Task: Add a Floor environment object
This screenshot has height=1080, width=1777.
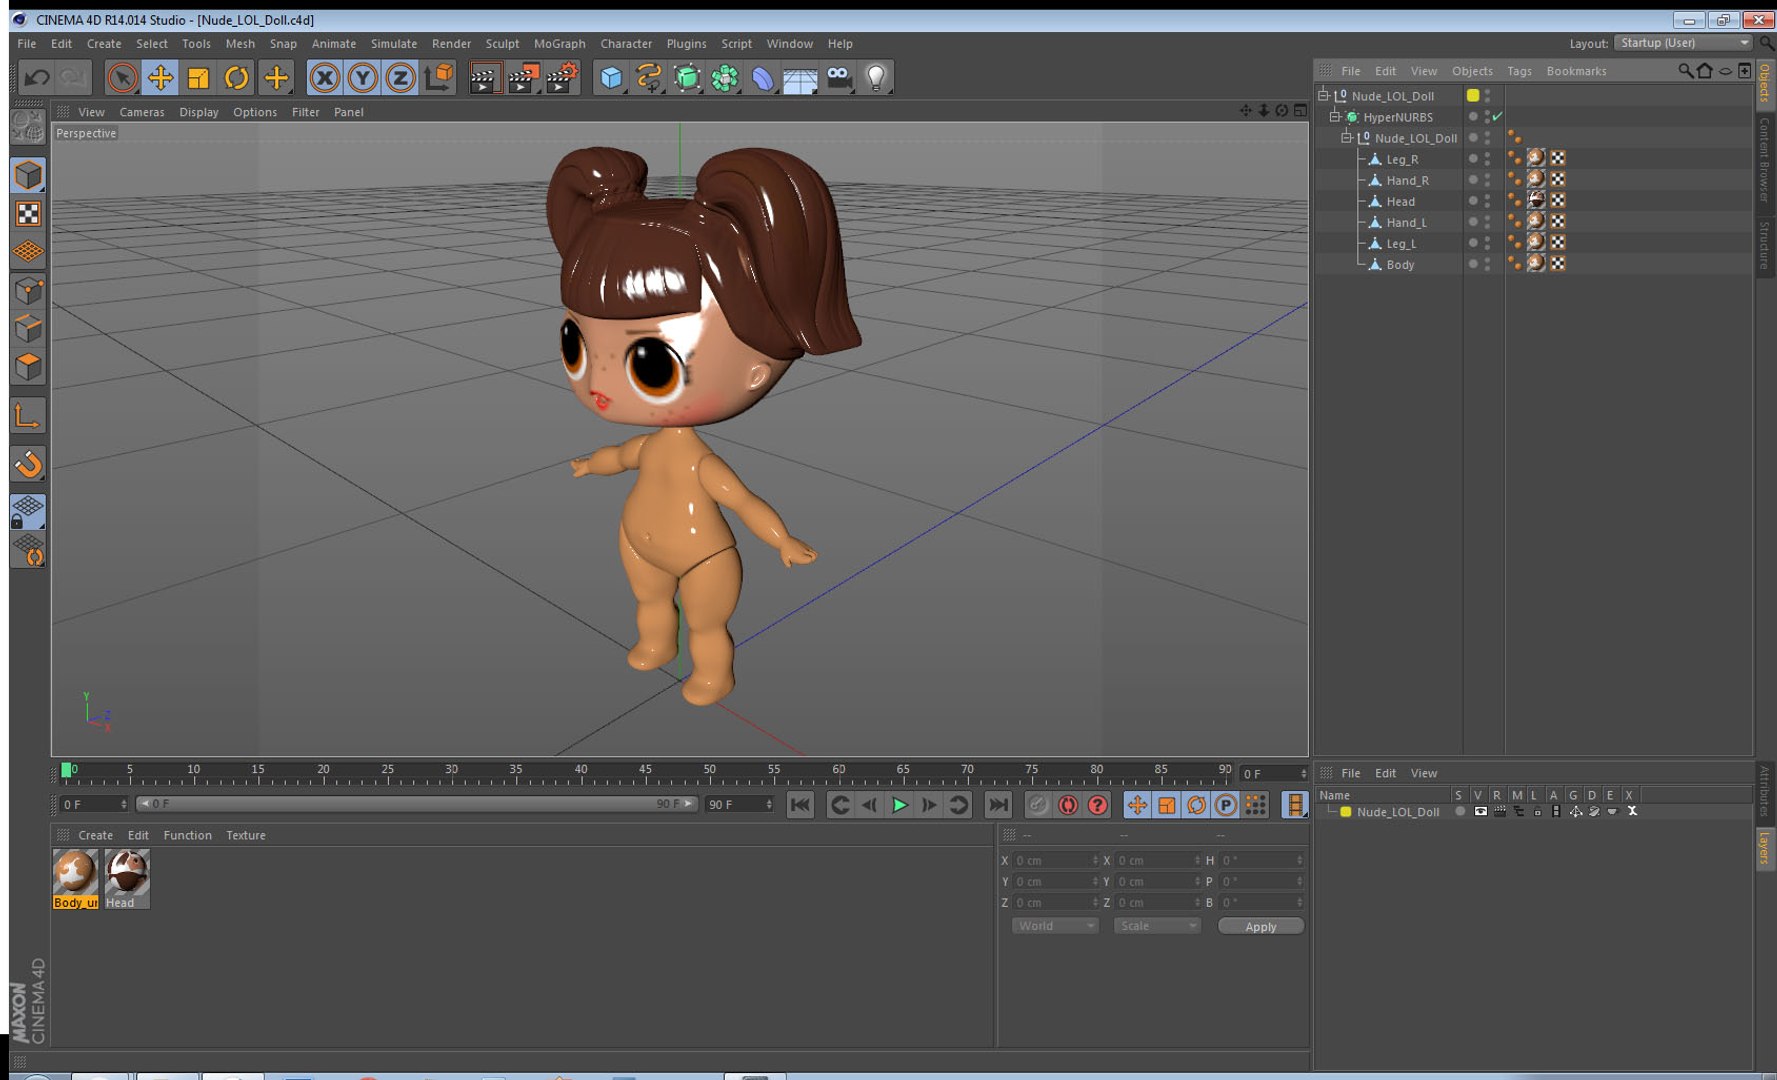Action: tap(800, 78)
